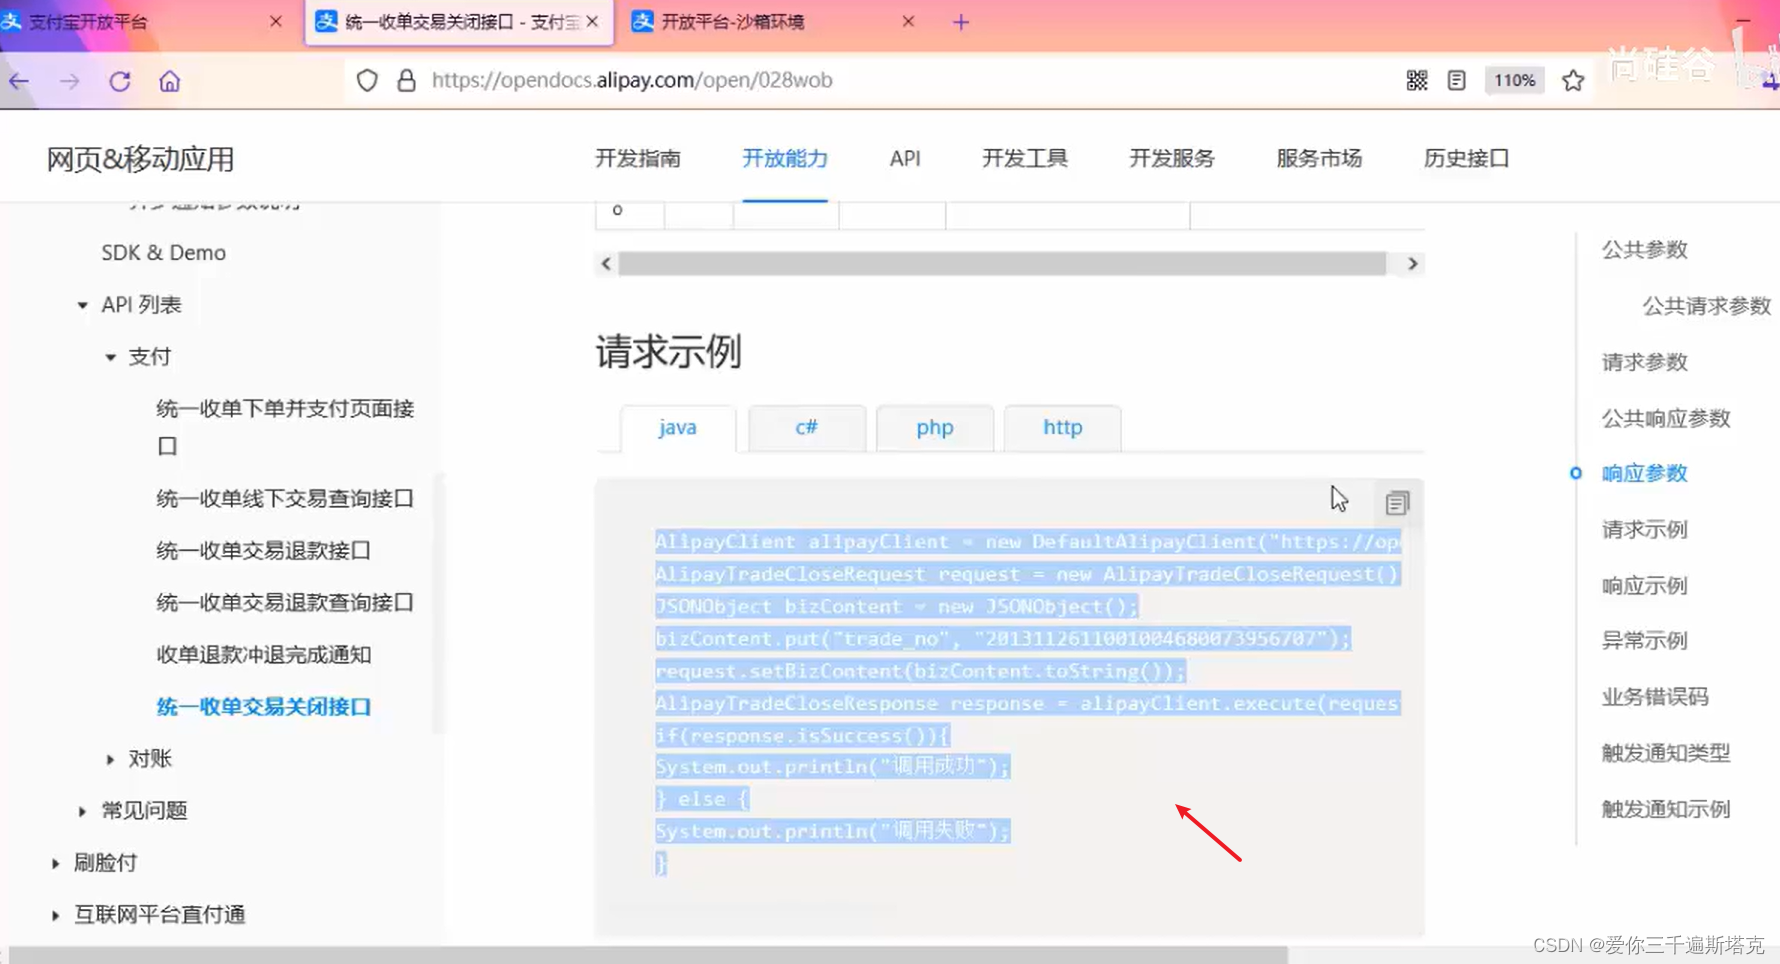Viewport: 1780px width, 964px height.
Task: Select the java code tab
Action: click(677, 427)
